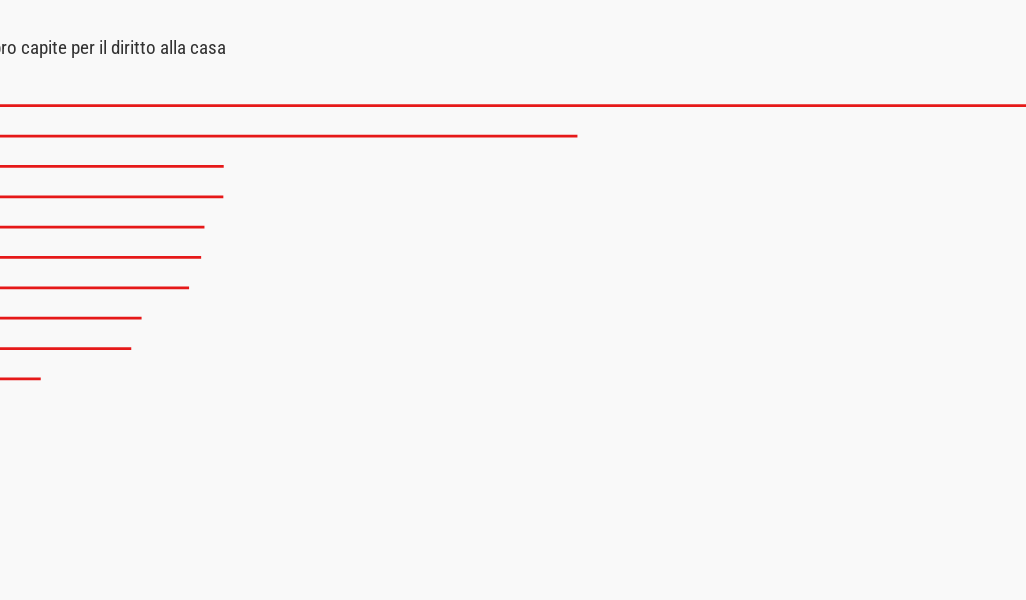Click the bar directly below the title

pos(512,105)
